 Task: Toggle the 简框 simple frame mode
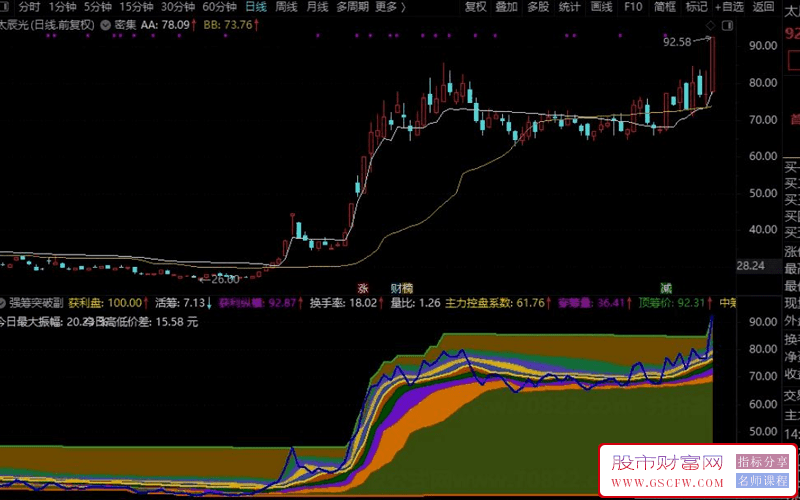pyautogui.click(x=665, y=7)
